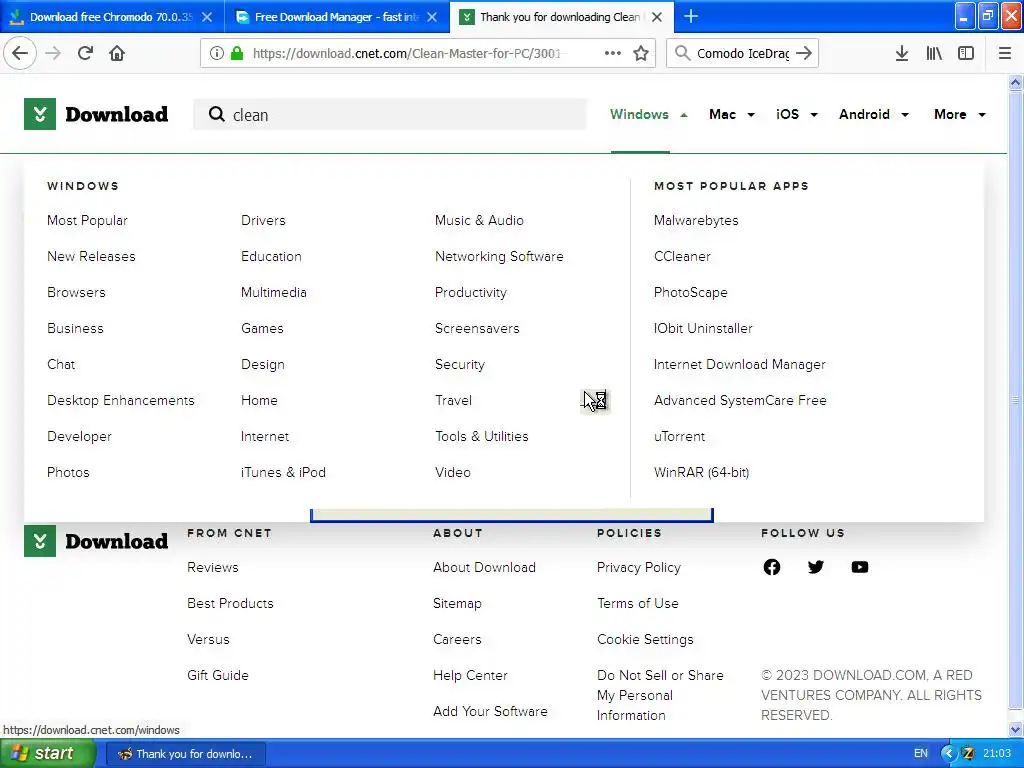Open the library bookshelf icon
The image size is (1024, 768).
click(934, 53)
